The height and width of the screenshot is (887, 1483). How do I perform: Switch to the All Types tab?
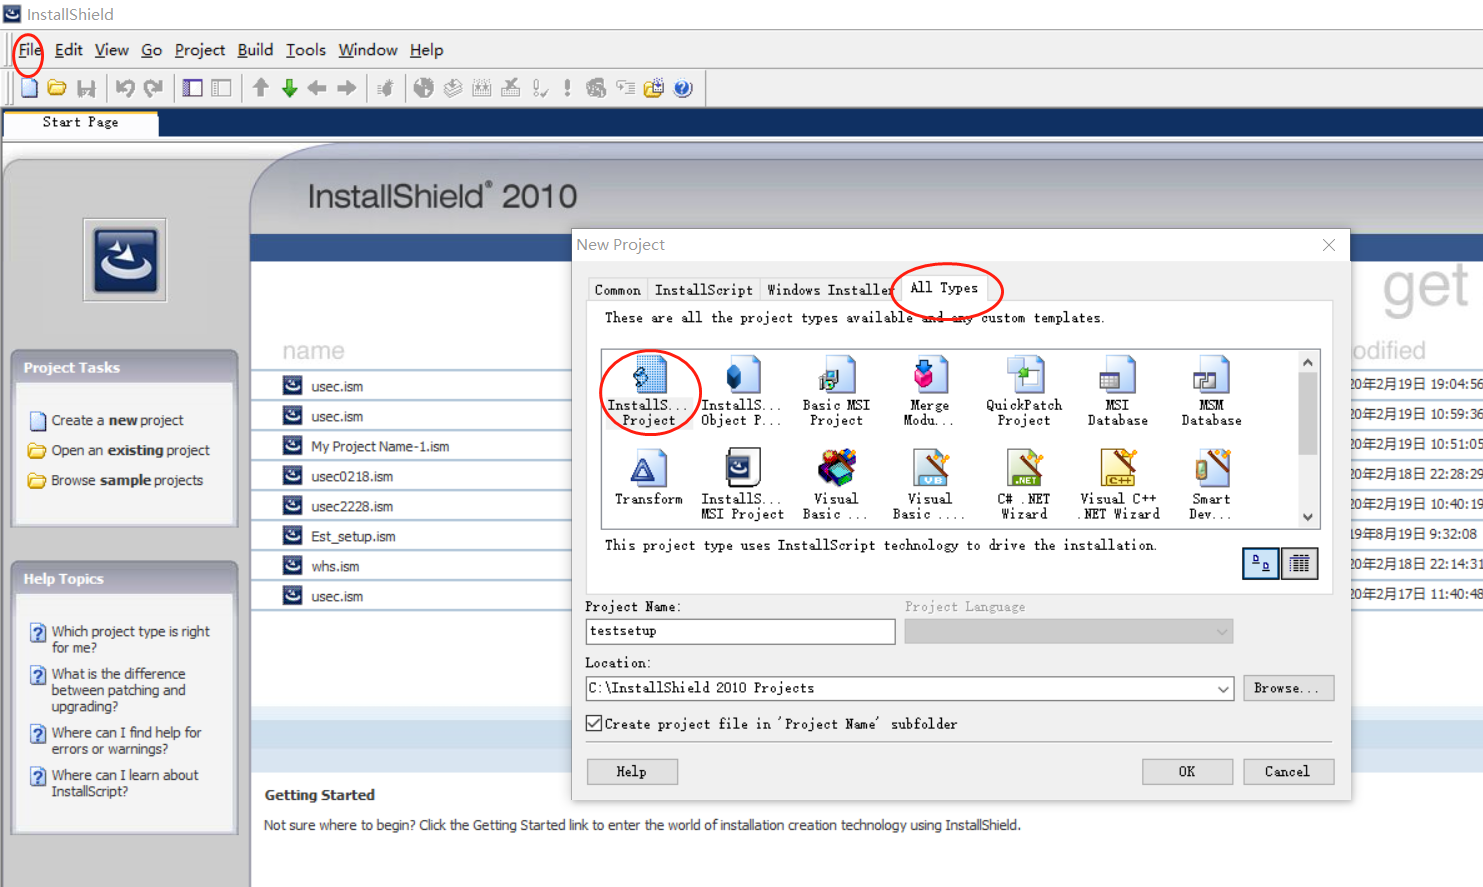click(x=944, y=288)
